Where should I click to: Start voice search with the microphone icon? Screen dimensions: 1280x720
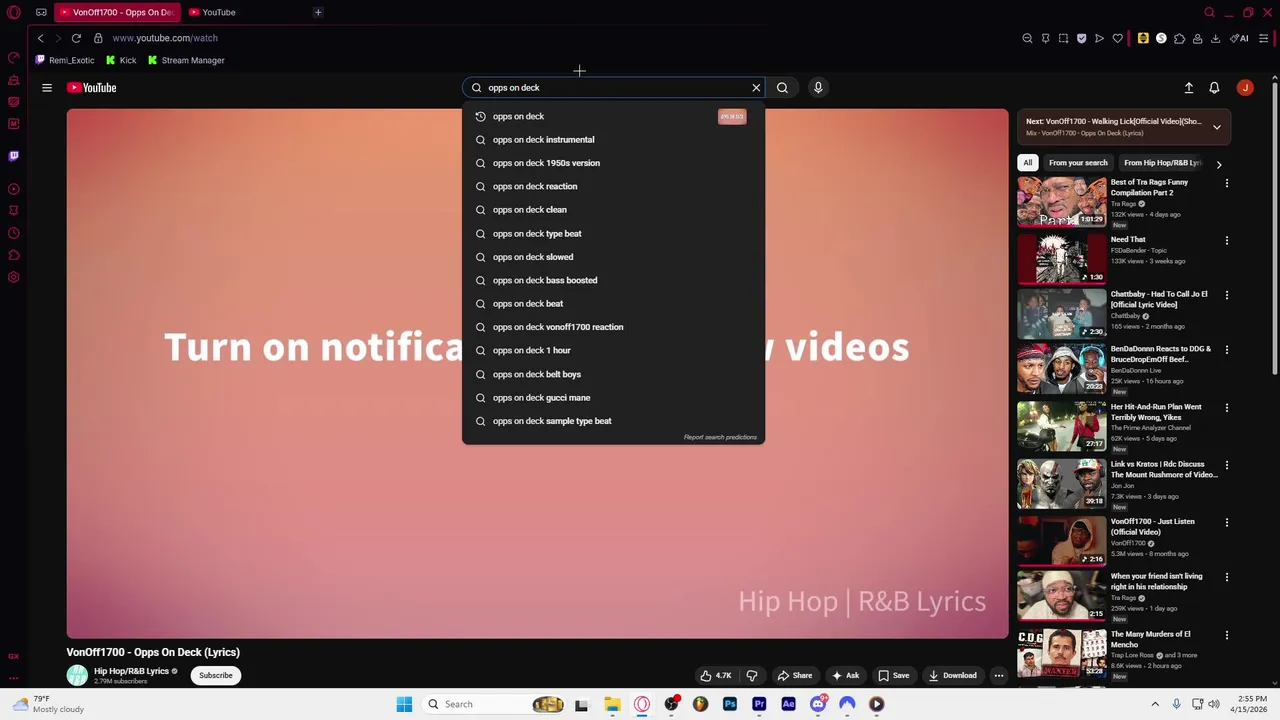tap(818, 88)
